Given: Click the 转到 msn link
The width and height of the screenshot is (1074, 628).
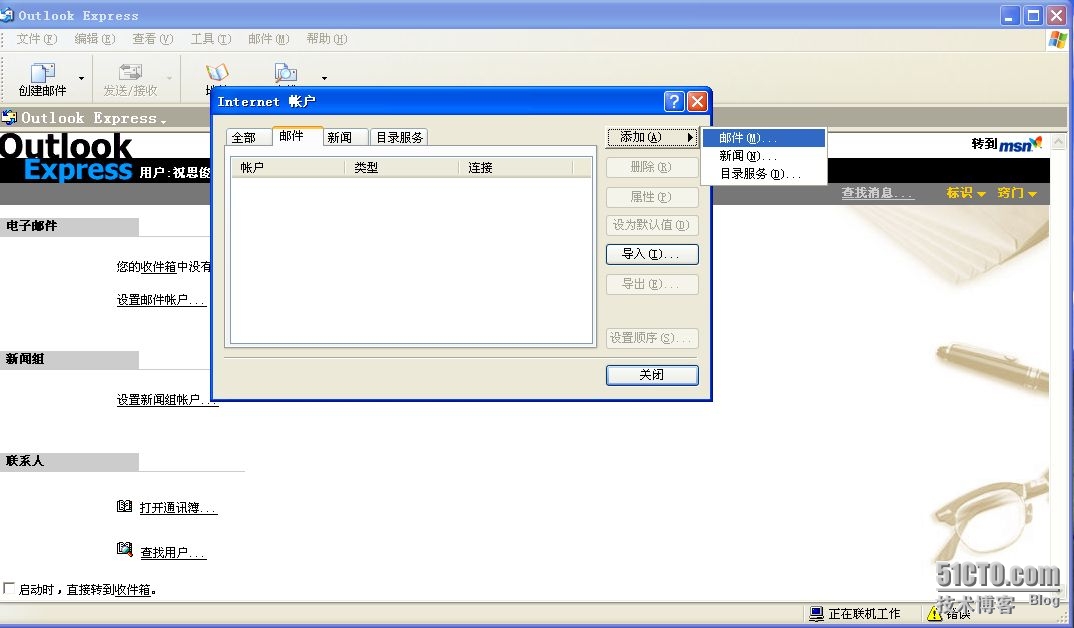Looking at the screenshot, I should tap(1006, 144).
